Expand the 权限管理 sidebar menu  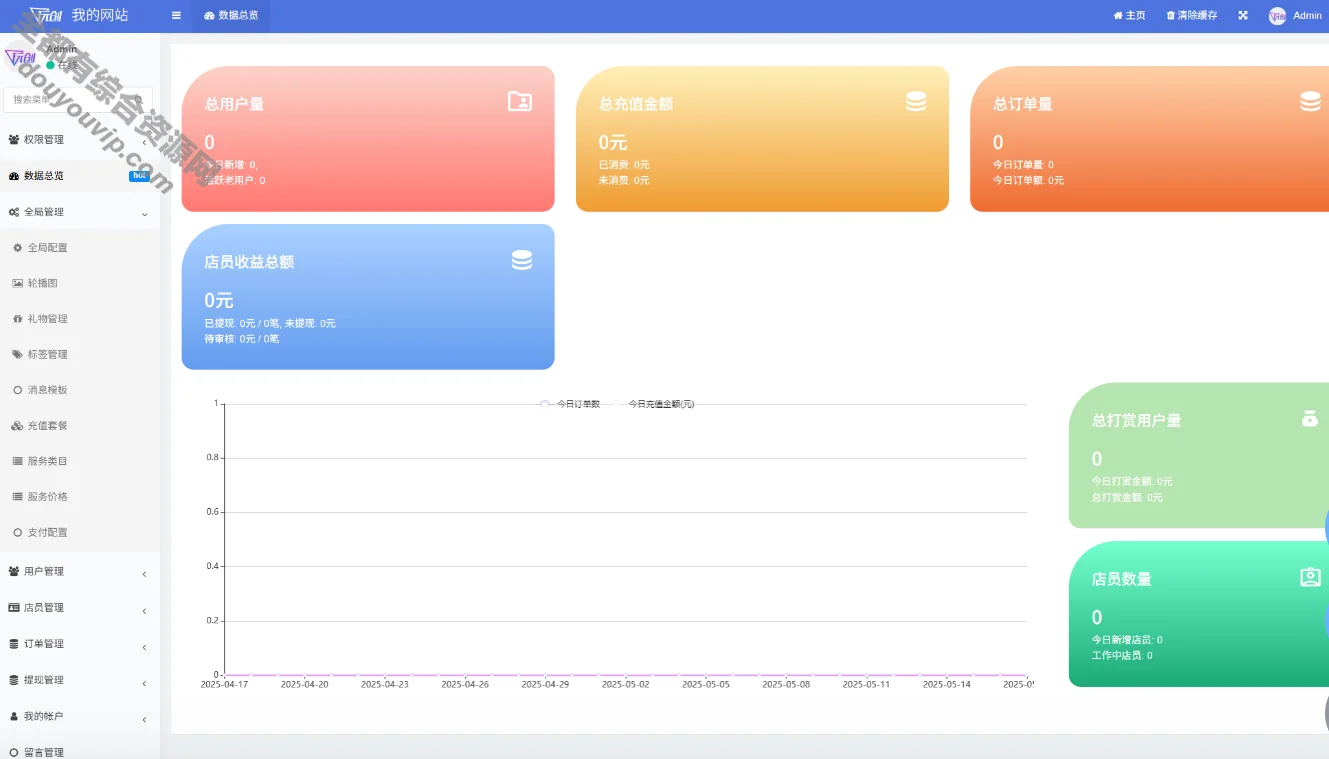click(78, 140)
